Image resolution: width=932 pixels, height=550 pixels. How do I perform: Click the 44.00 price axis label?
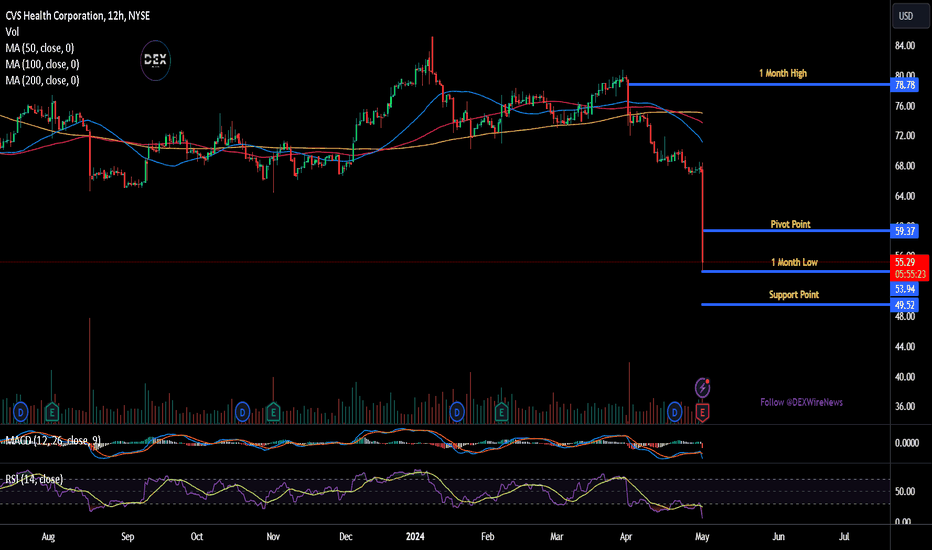click(905, 346)
